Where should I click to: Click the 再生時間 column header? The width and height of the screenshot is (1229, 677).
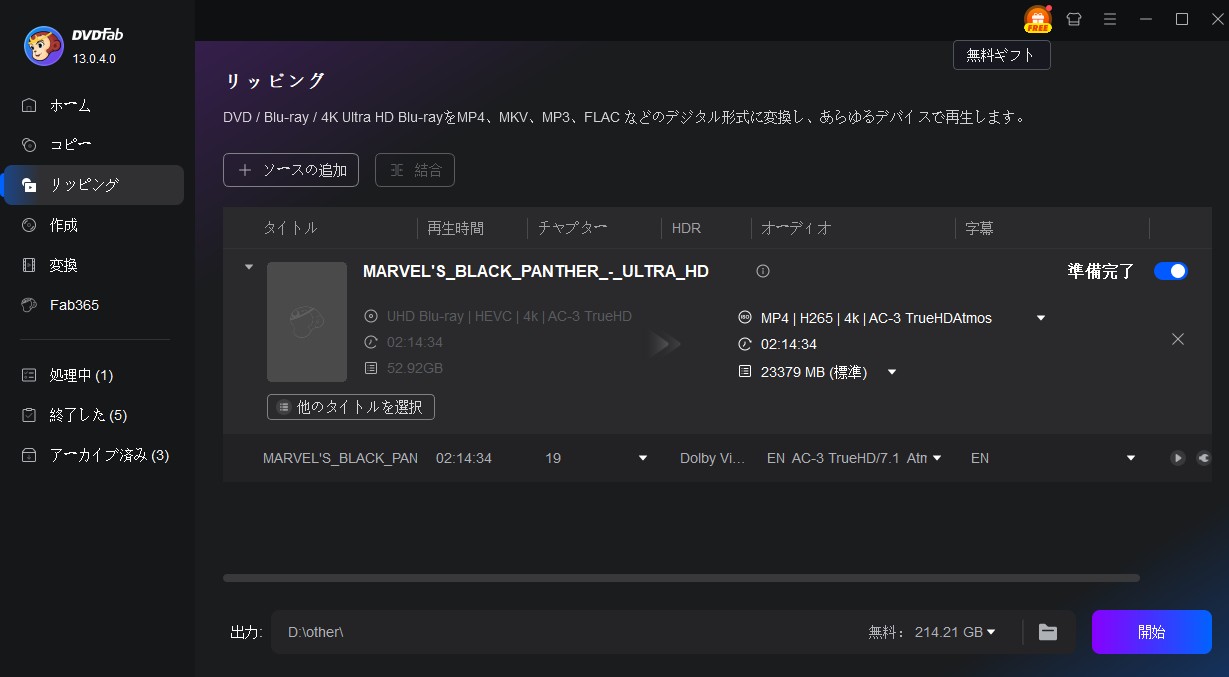pyautogui.click(x=456, y=228)
